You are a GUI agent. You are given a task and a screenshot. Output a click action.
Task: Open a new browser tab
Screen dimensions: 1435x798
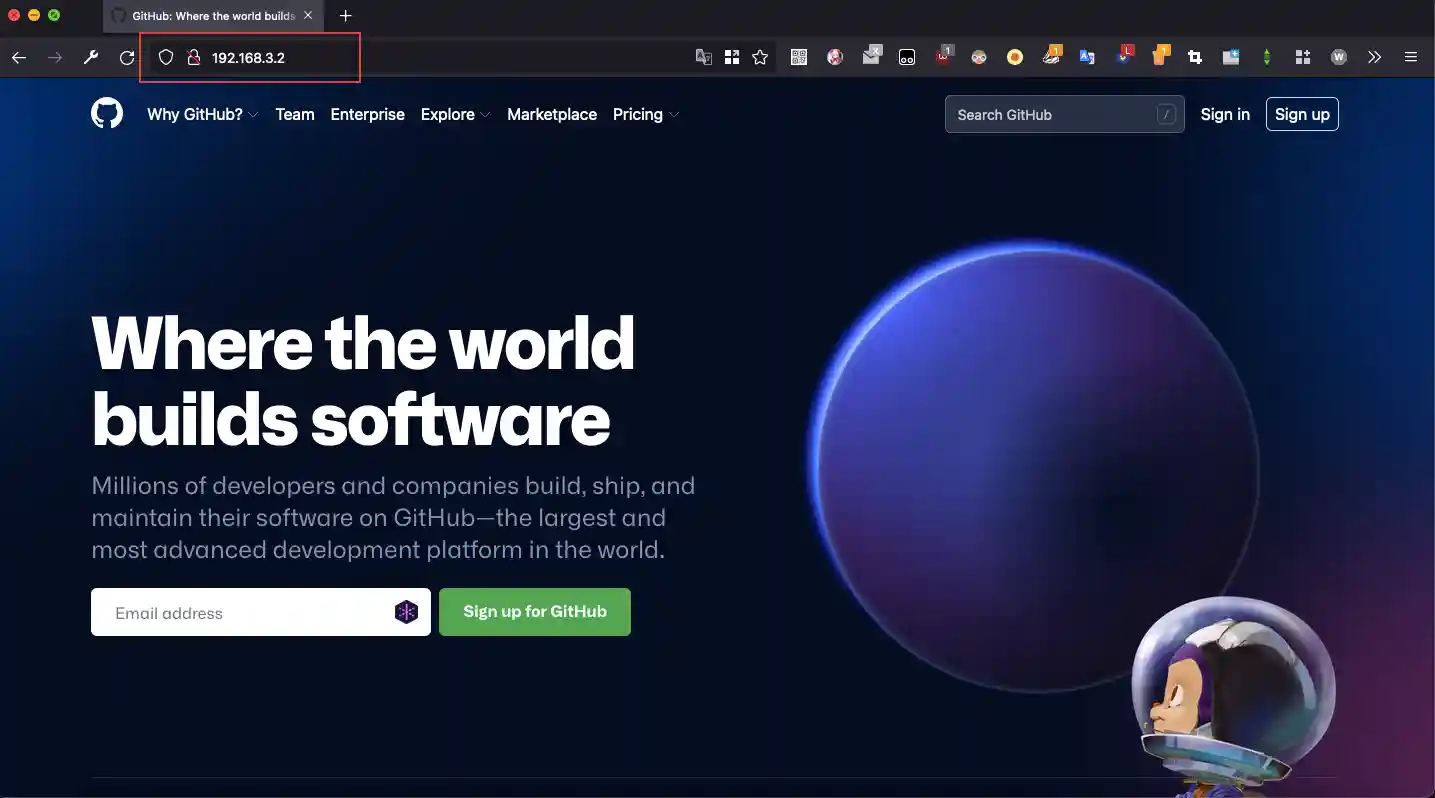click(x=345, y=16)
